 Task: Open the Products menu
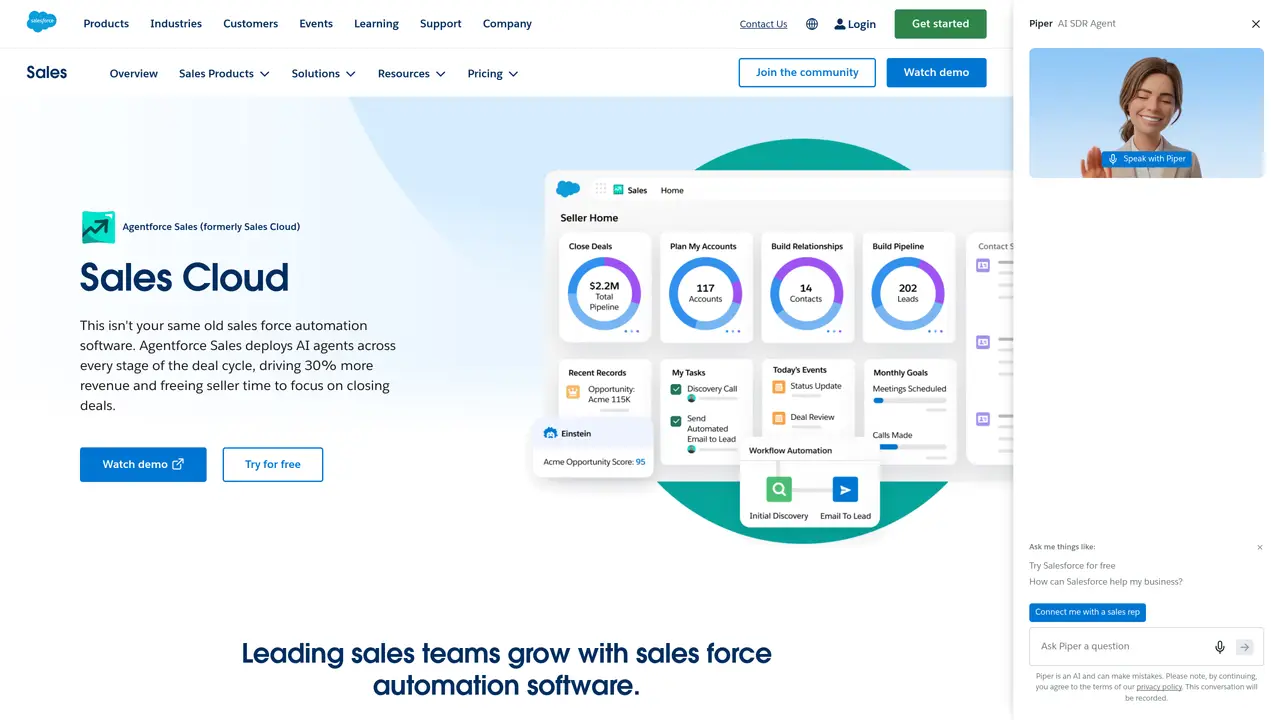(x=106, y=24)
